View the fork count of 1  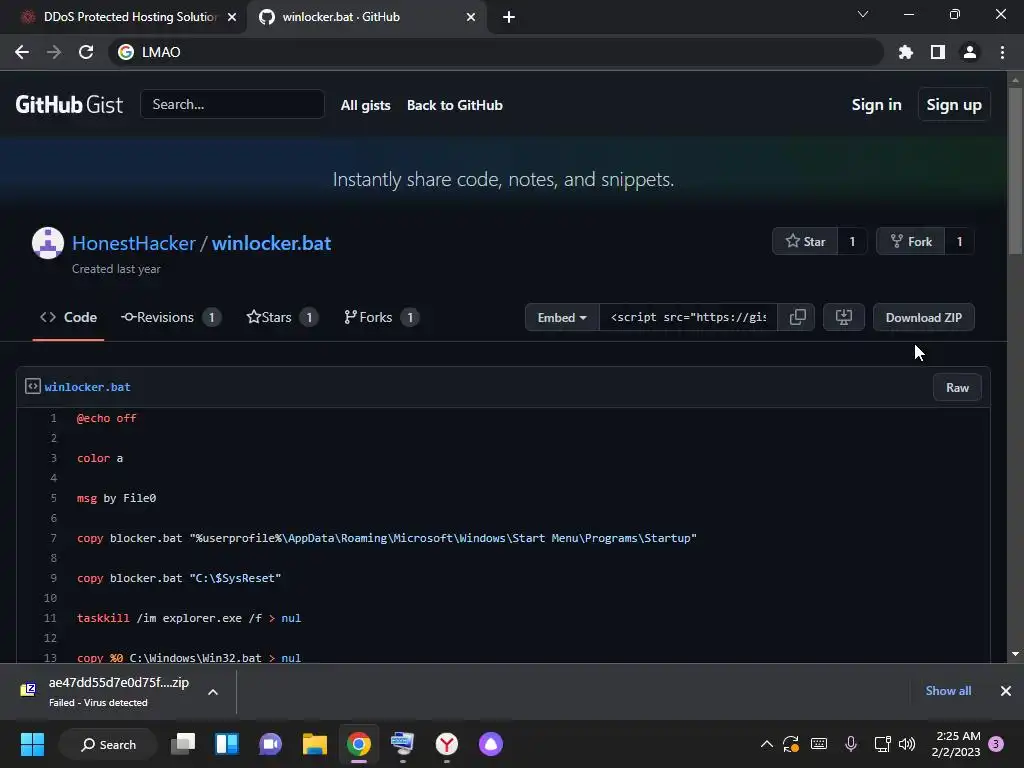[x=959, y=242]
